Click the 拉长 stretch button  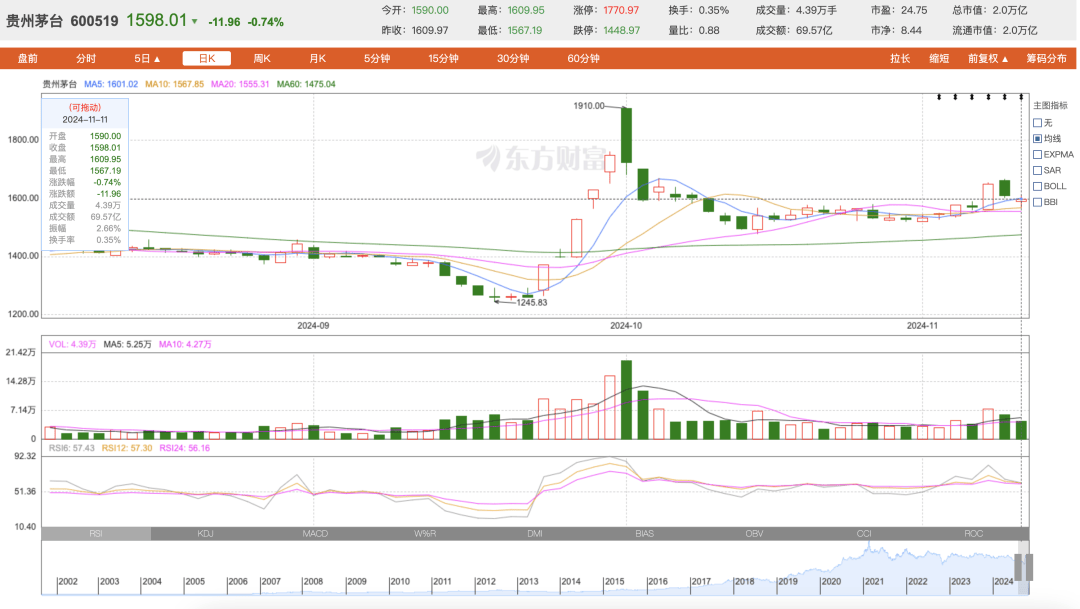click(900, 59)
